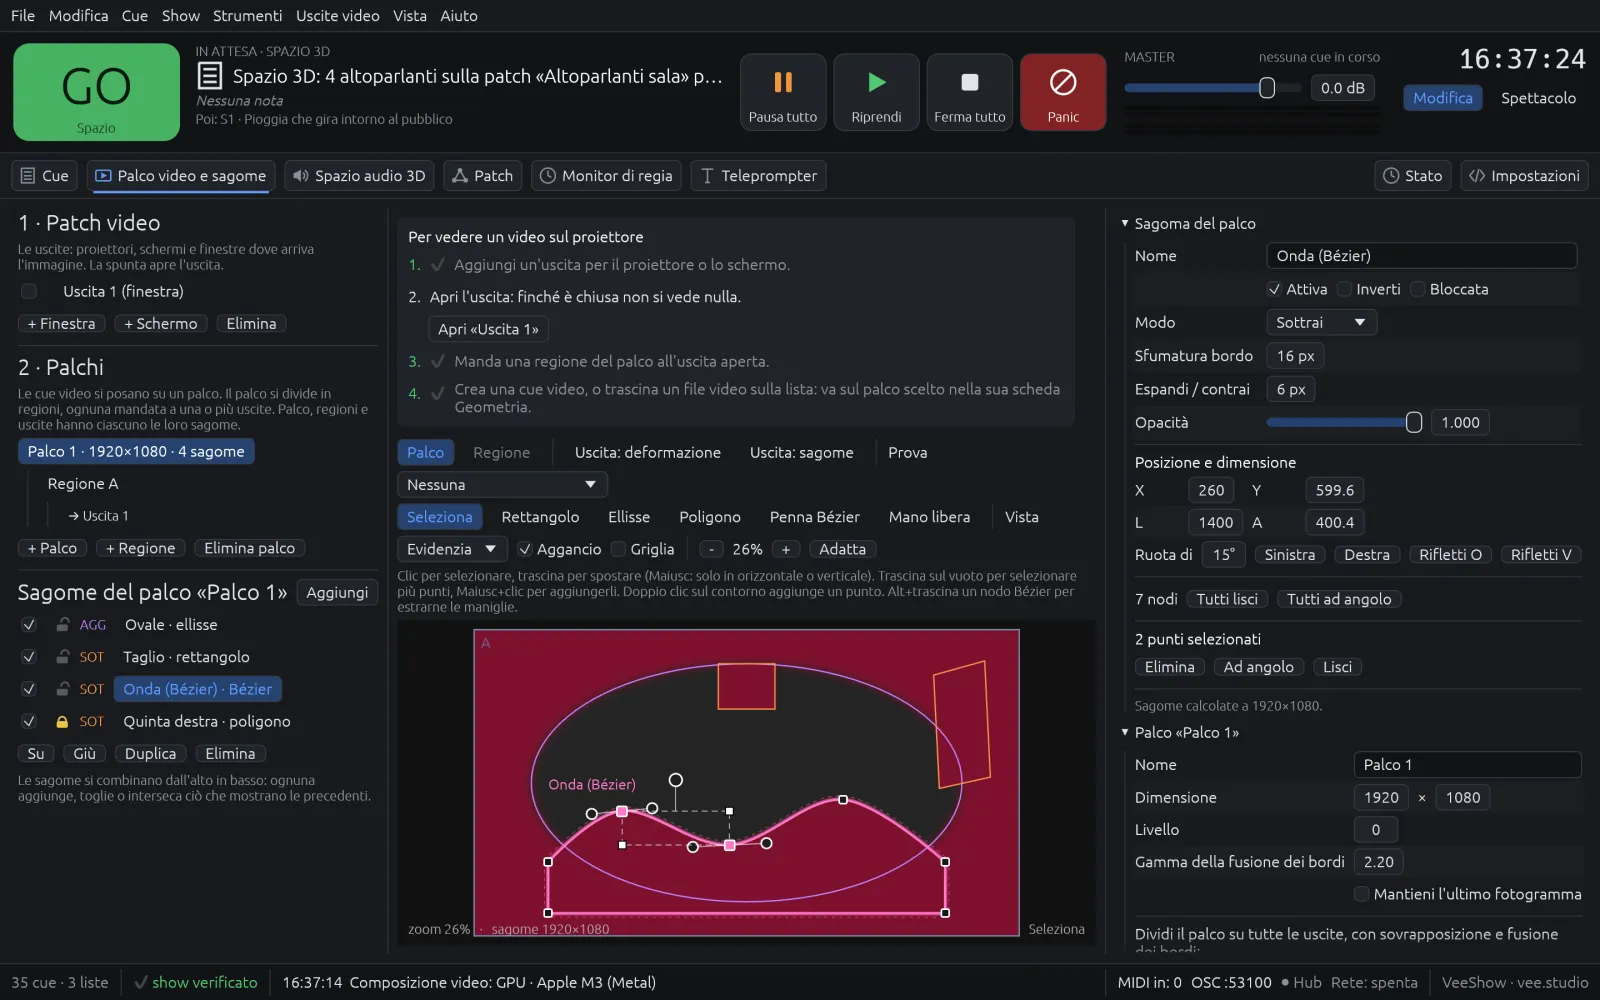Click the zoom plus button

tap(786, 549)
